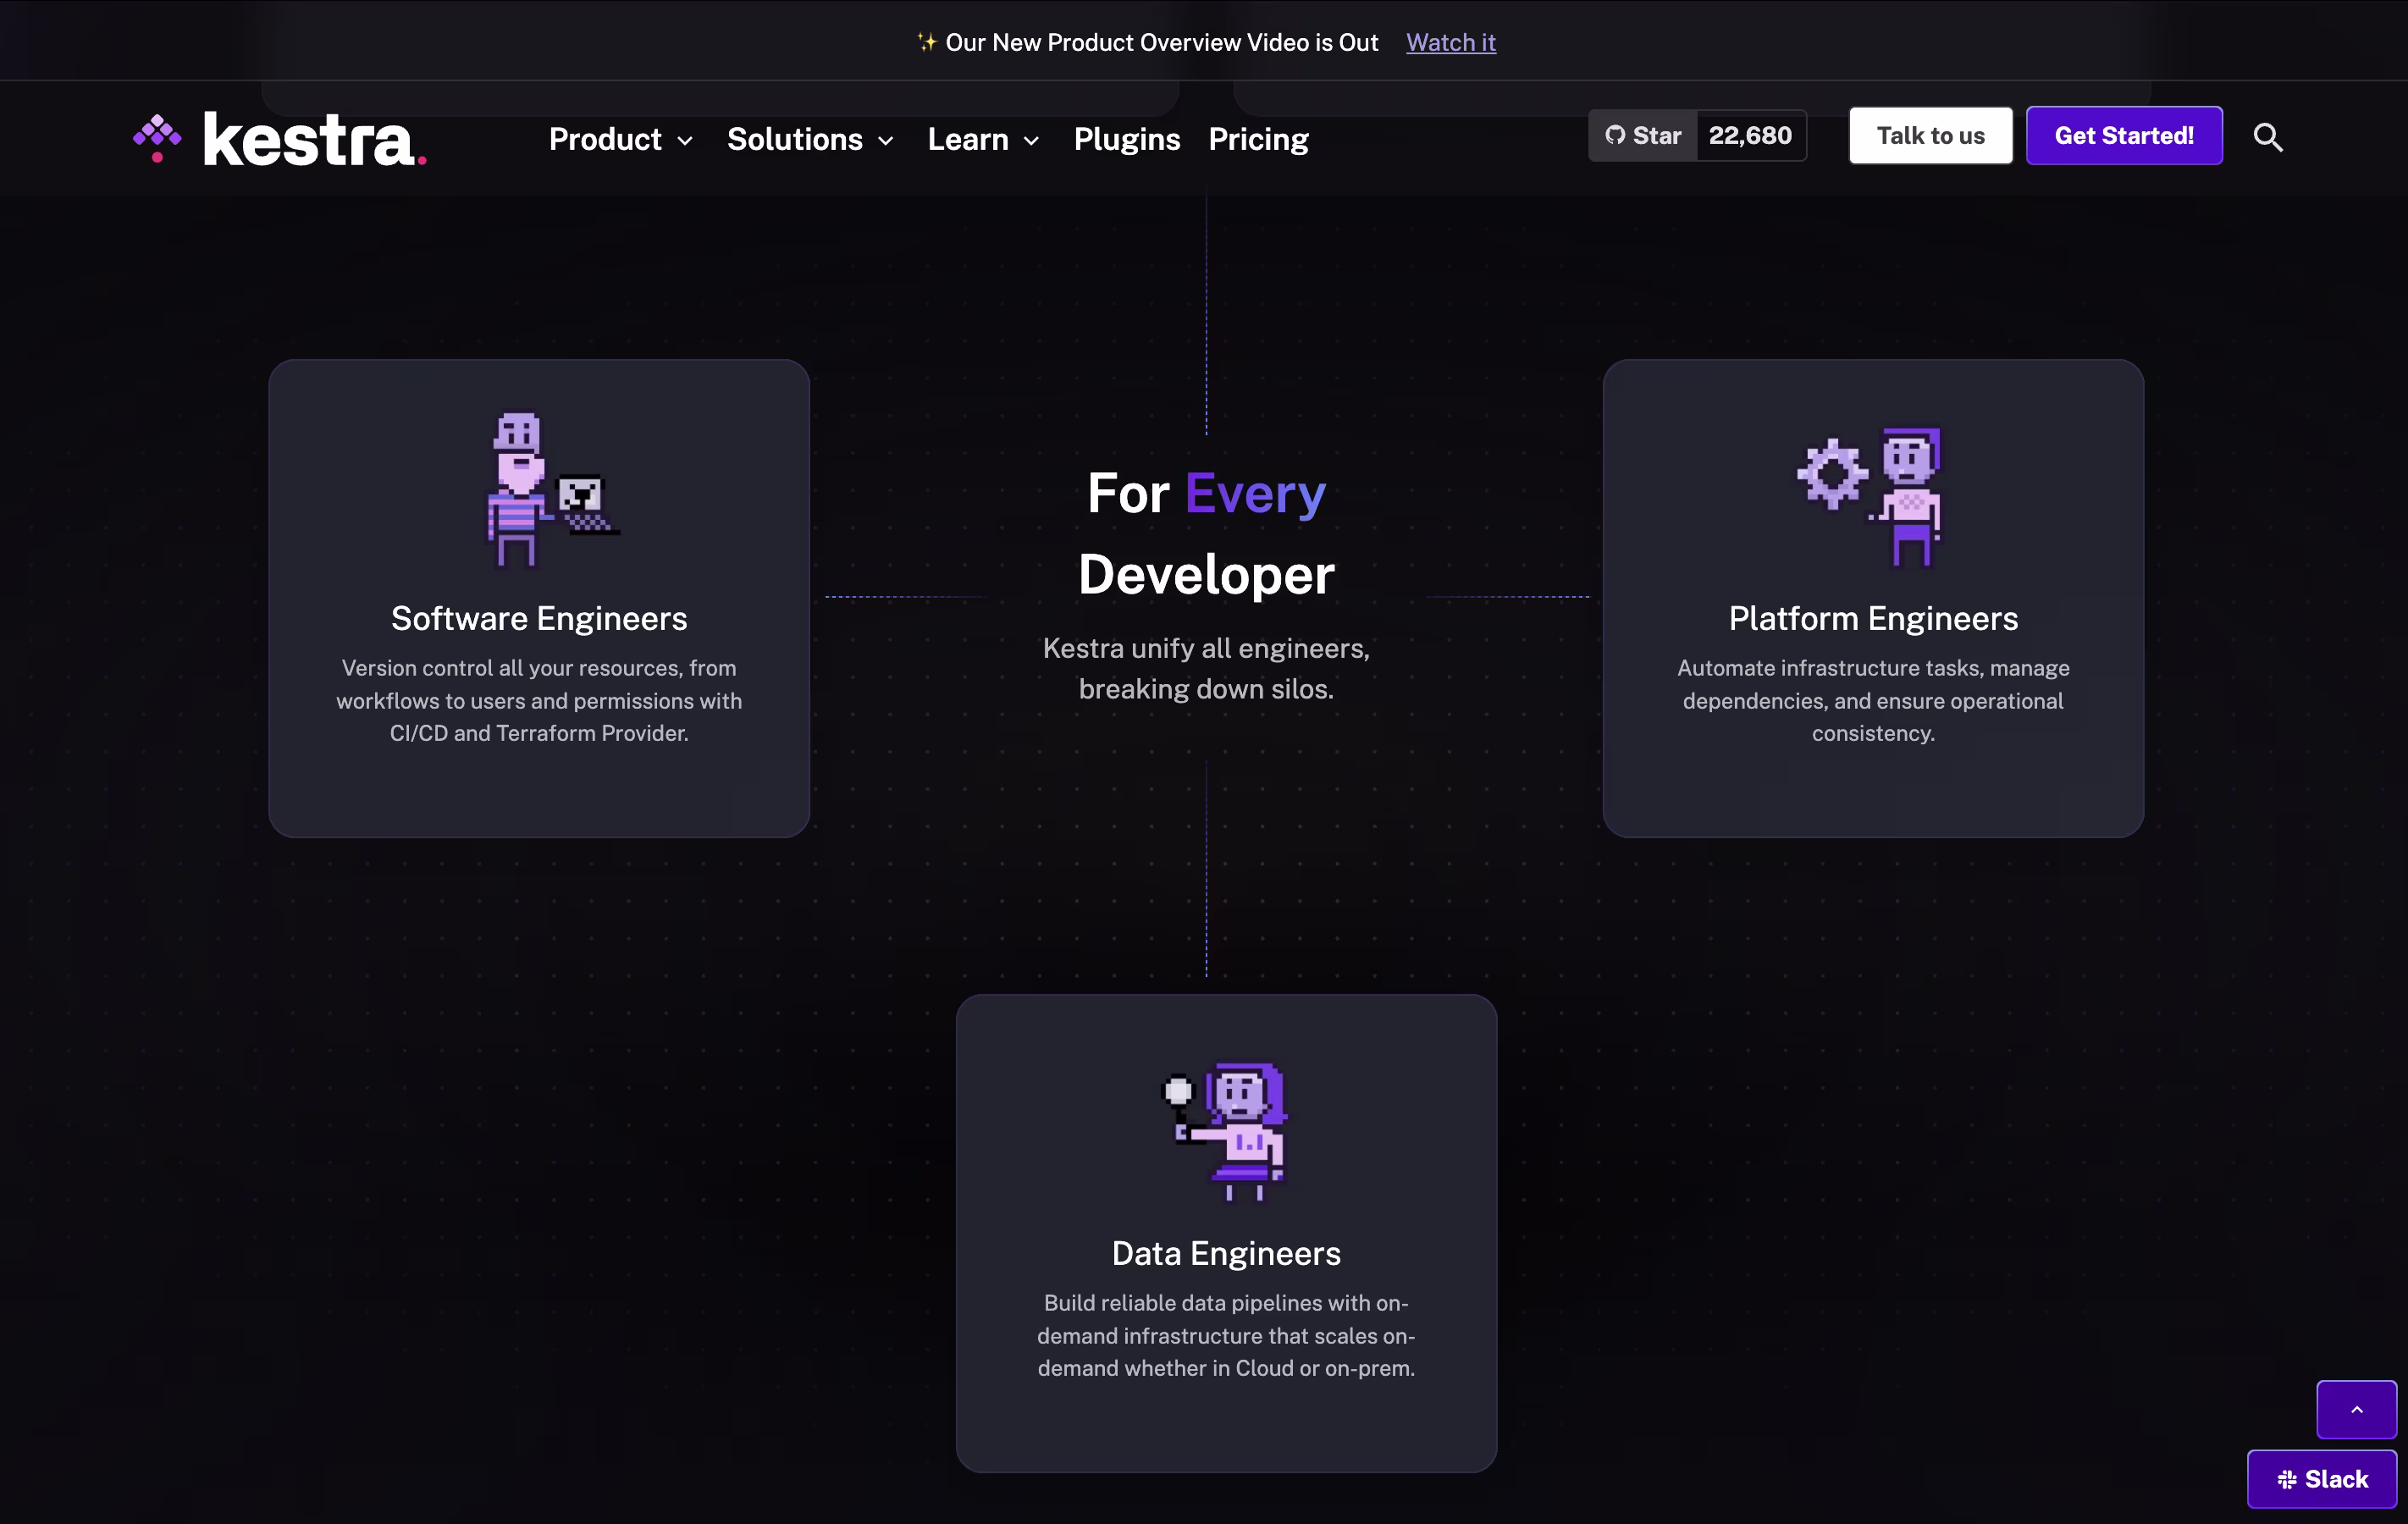Viewport: 2408px width, 1524px height.
Task: Select the Software Engineers card heading
Action: [539, 618]
